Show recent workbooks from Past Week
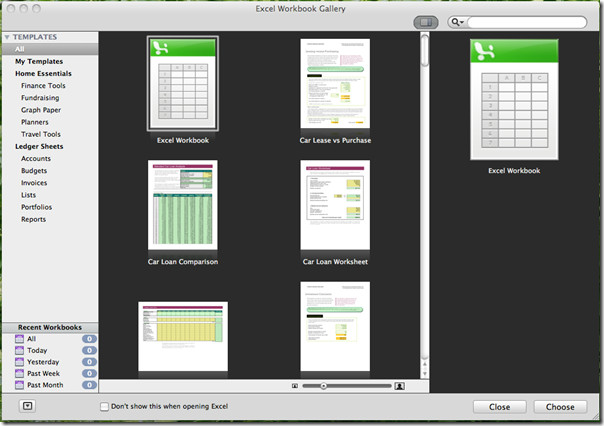Viewport: 604px width, 426px height. 43,374
